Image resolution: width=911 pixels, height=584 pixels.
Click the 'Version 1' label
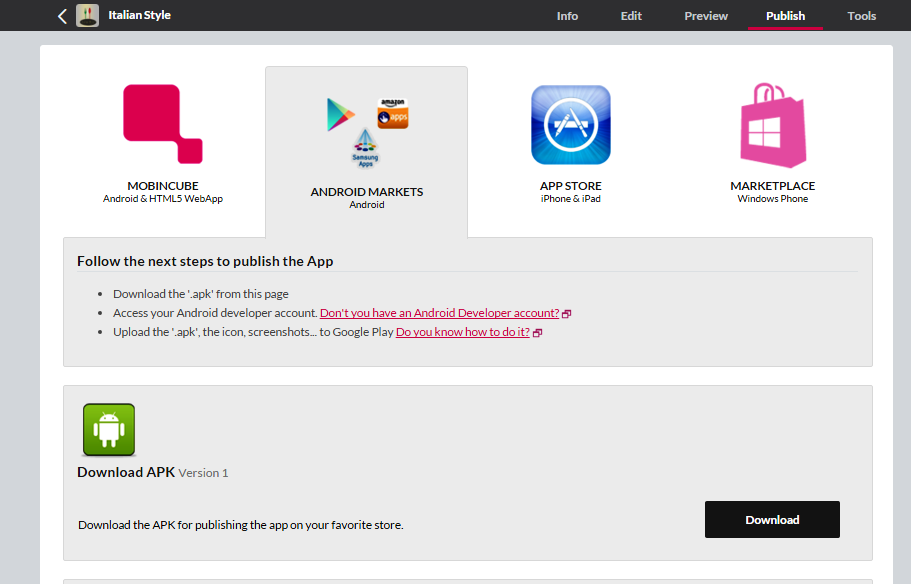tap(203, 473)
